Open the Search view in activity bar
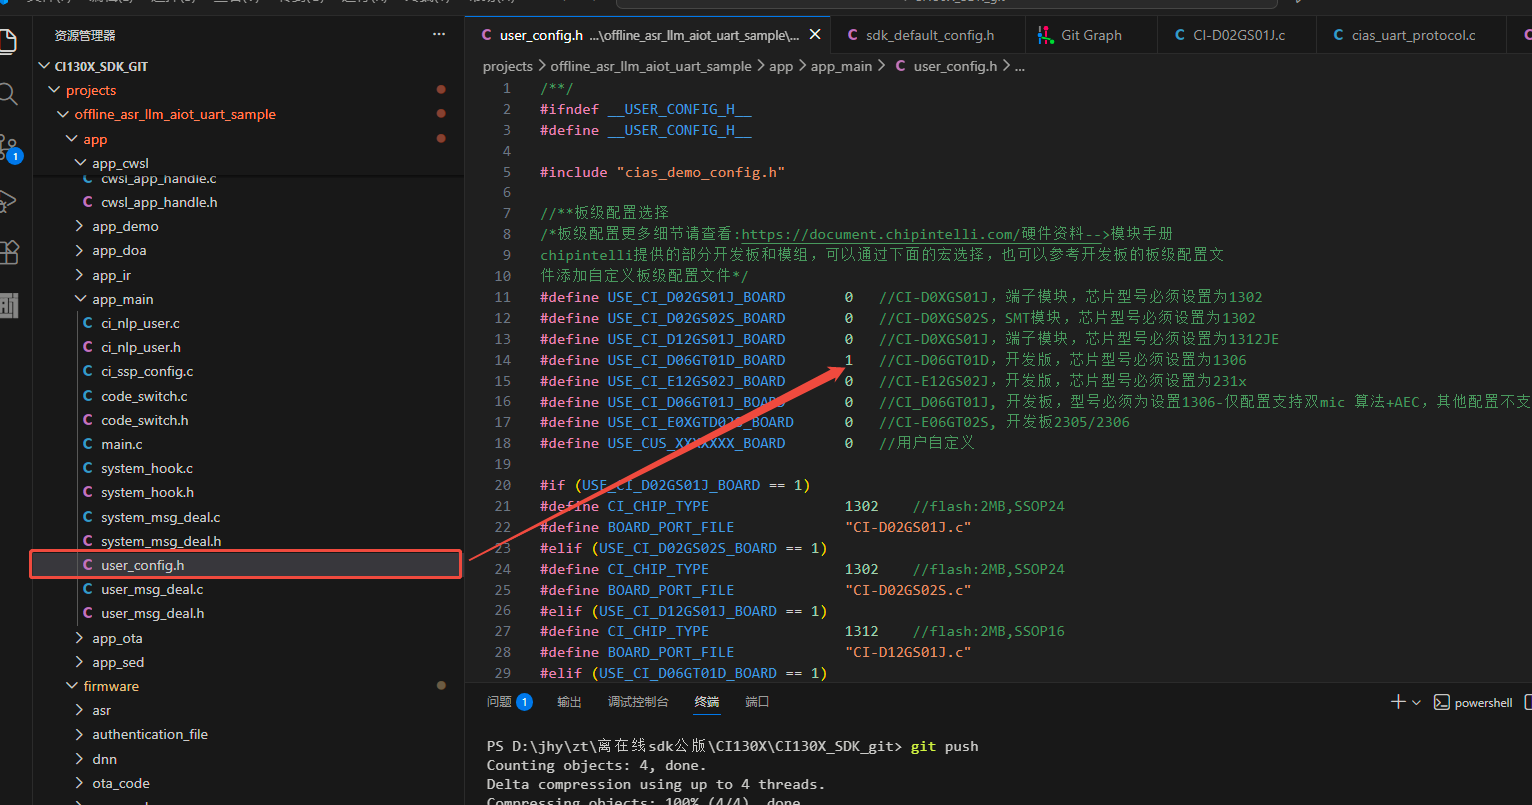1532x805 pixels. point(8,95)
